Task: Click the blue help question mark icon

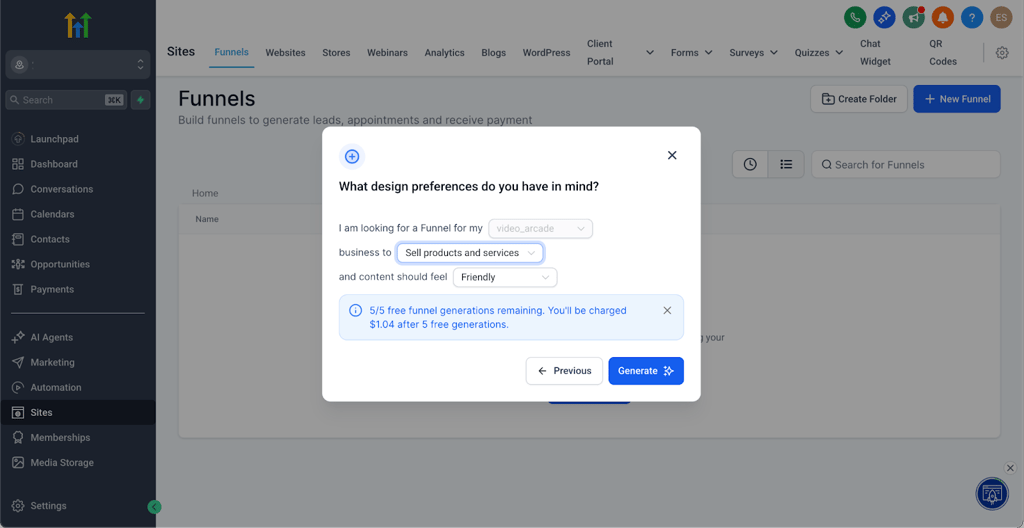Action: (972, 17)
